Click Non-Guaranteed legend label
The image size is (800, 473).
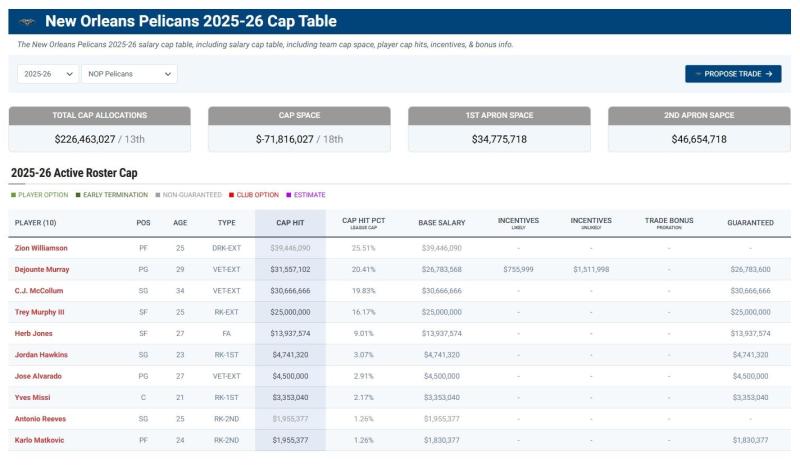coord(192,195)
